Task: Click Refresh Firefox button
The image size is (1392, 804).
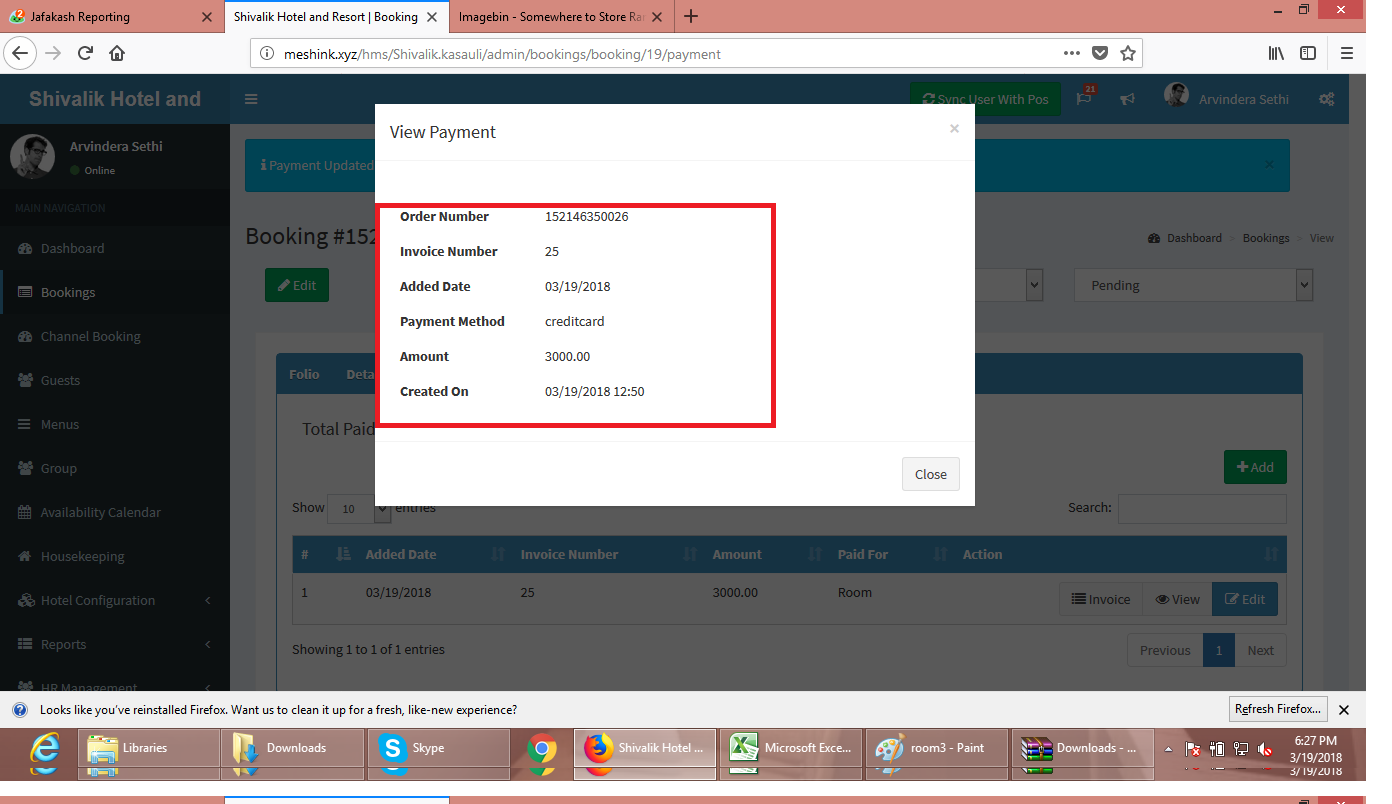Action: pyautogui.click(x=1278, y=709)
